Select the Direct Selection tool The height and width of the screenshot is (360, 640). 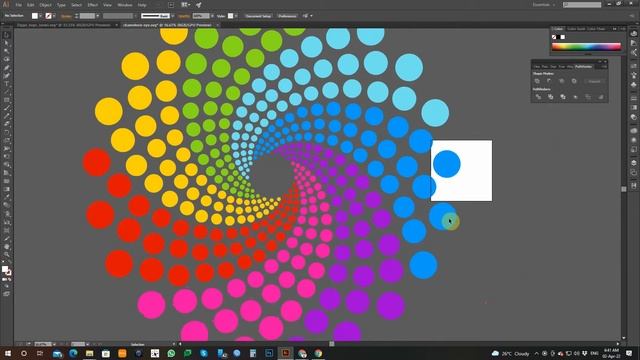tap(7, 43)
